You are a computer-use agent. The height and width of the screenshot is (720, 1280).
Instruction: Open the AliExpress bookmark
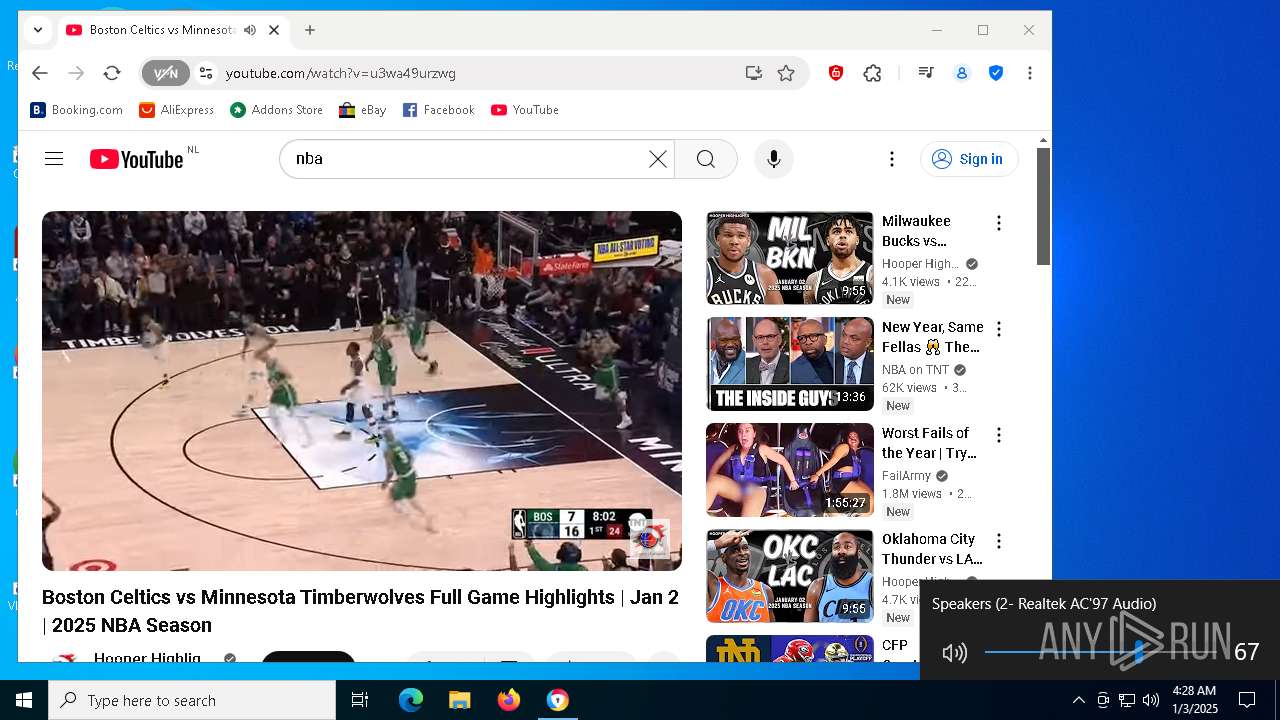point(177,110)
